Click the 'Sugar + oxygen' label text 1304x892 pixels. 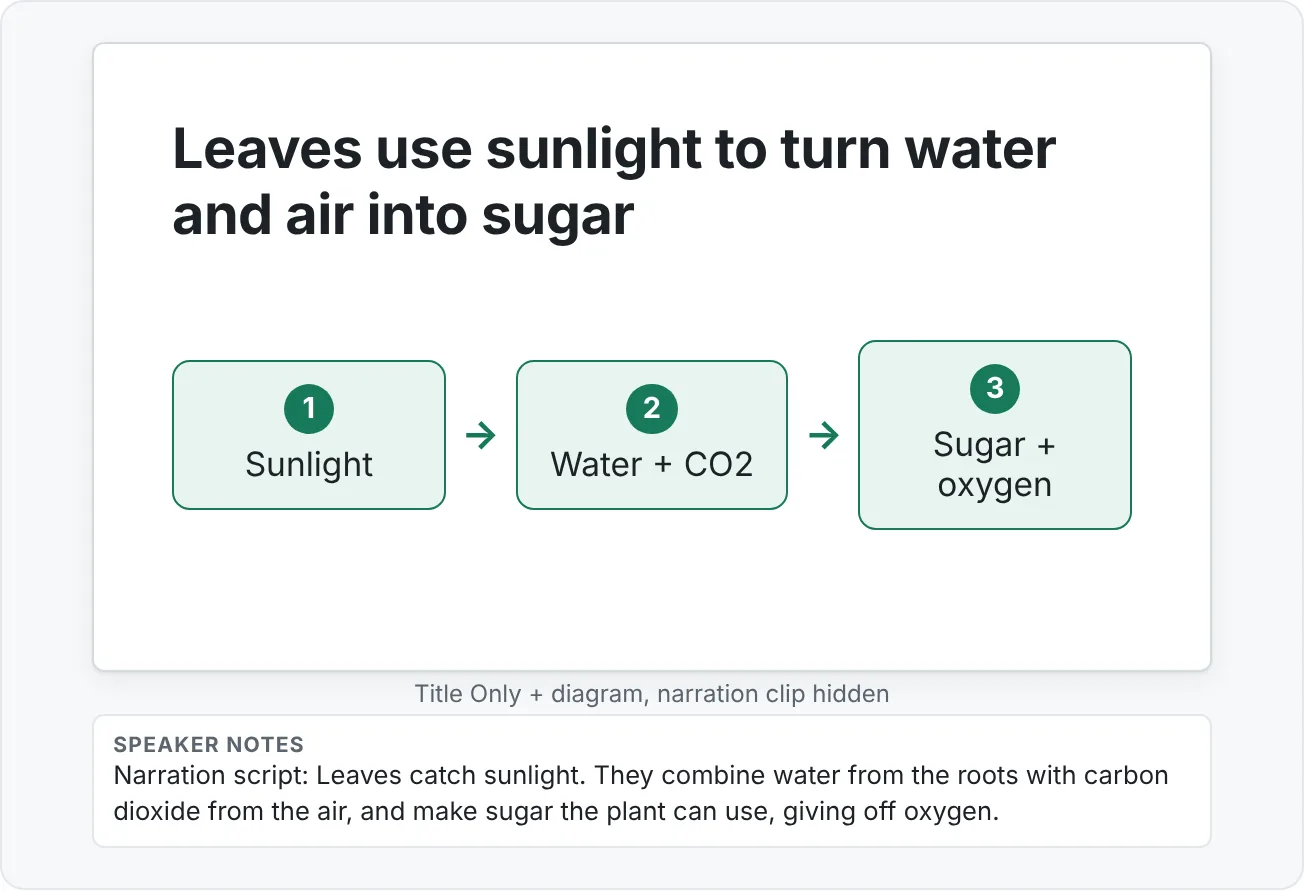point(995,465)
